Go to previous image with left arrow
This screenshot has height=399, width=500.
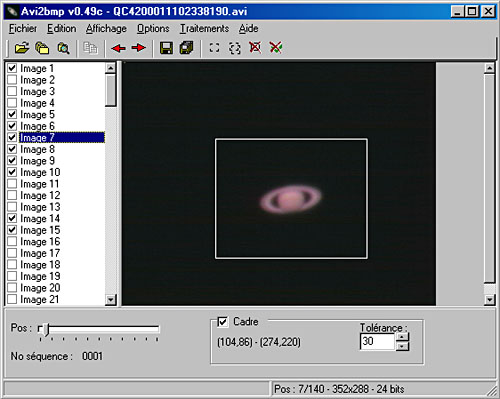[x=118, y=48]
